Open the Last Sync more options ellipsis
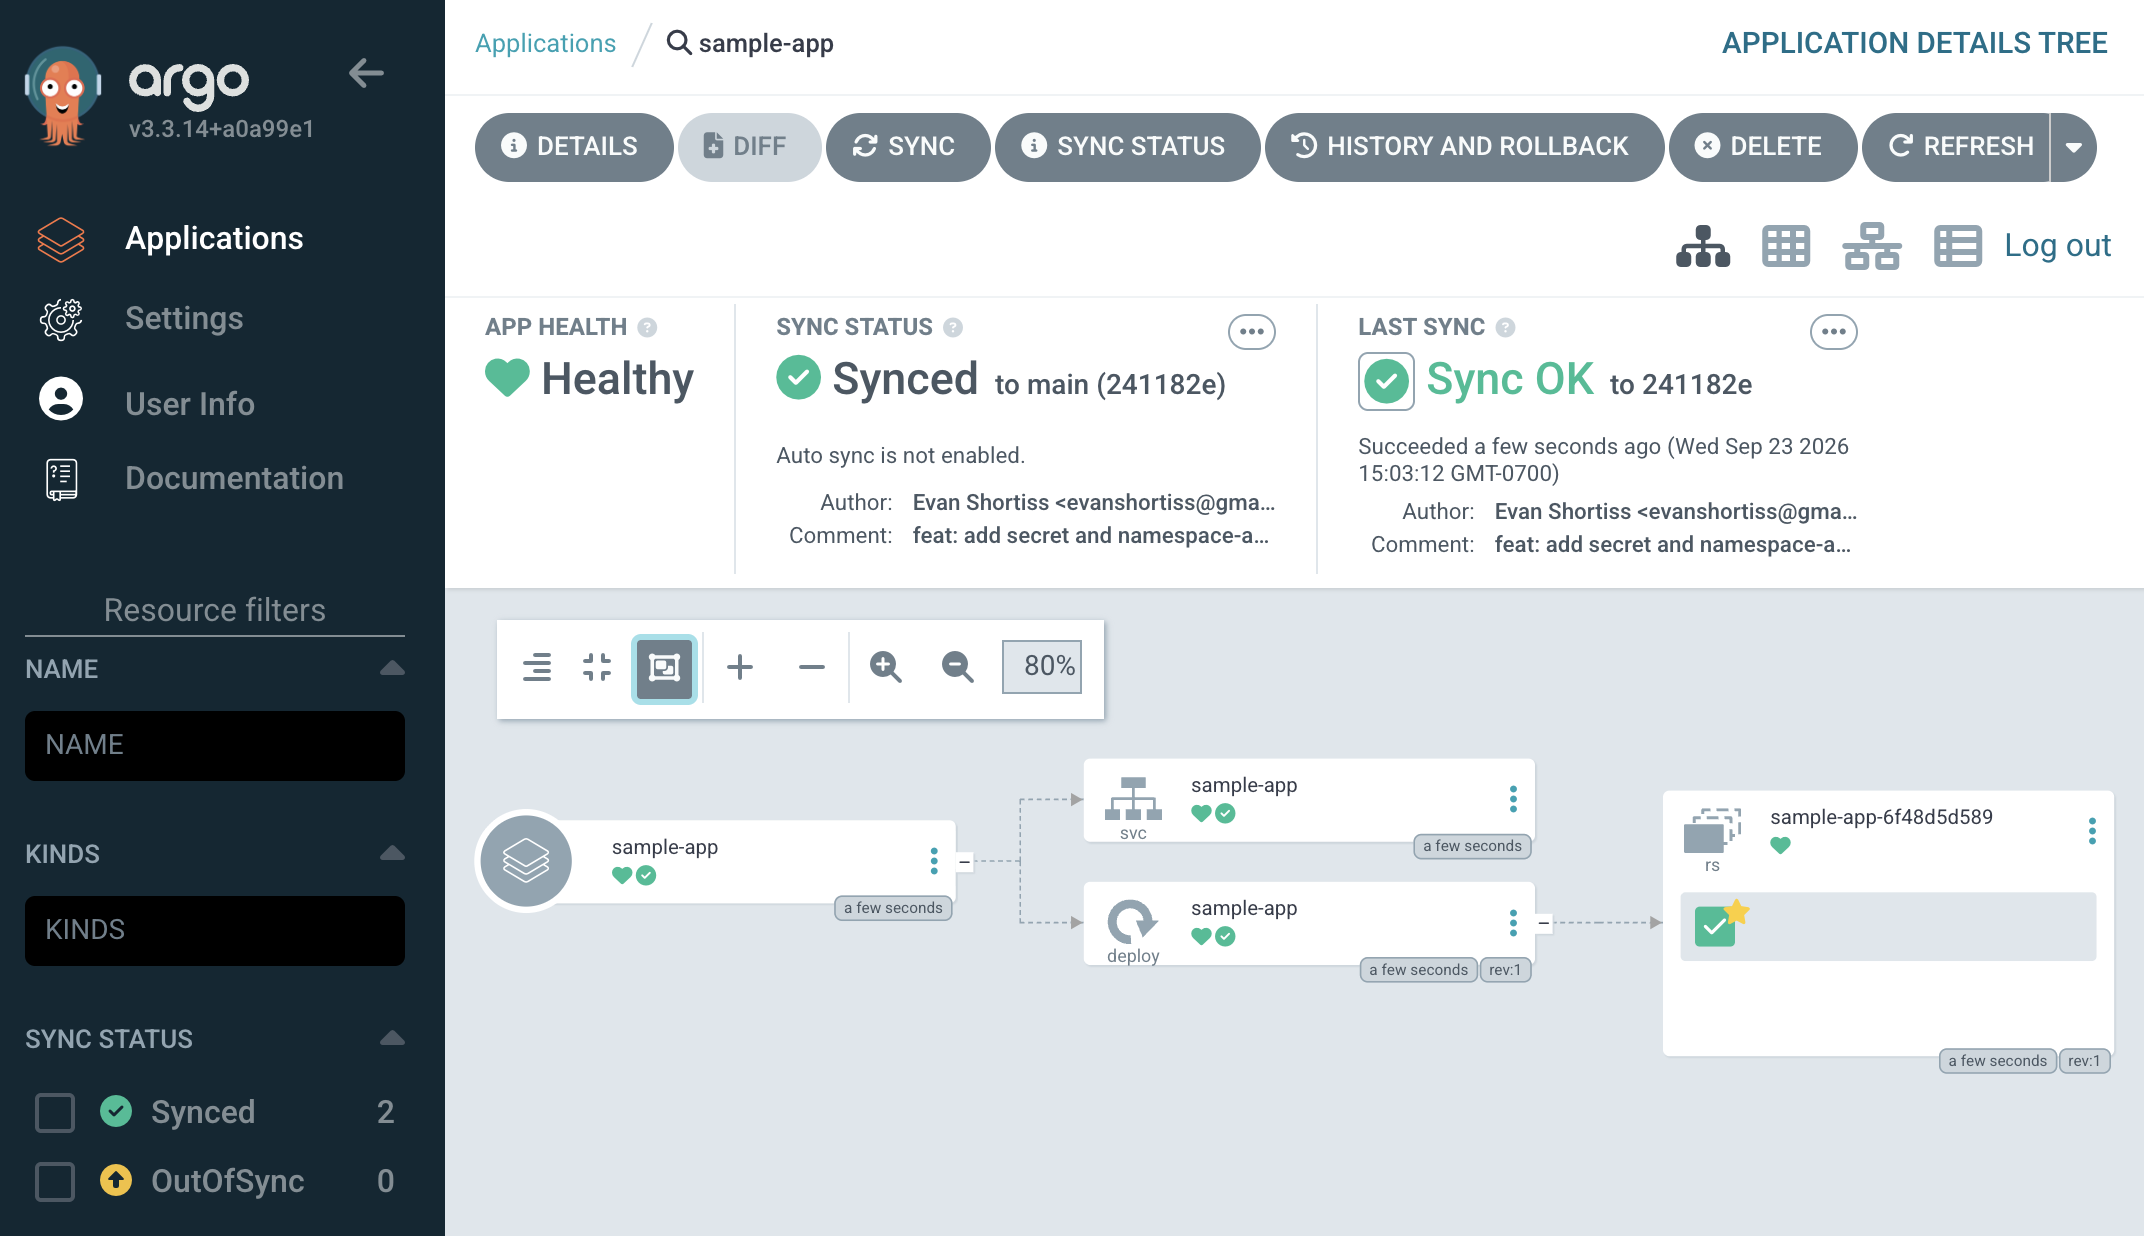 (x=1834, y=332)
